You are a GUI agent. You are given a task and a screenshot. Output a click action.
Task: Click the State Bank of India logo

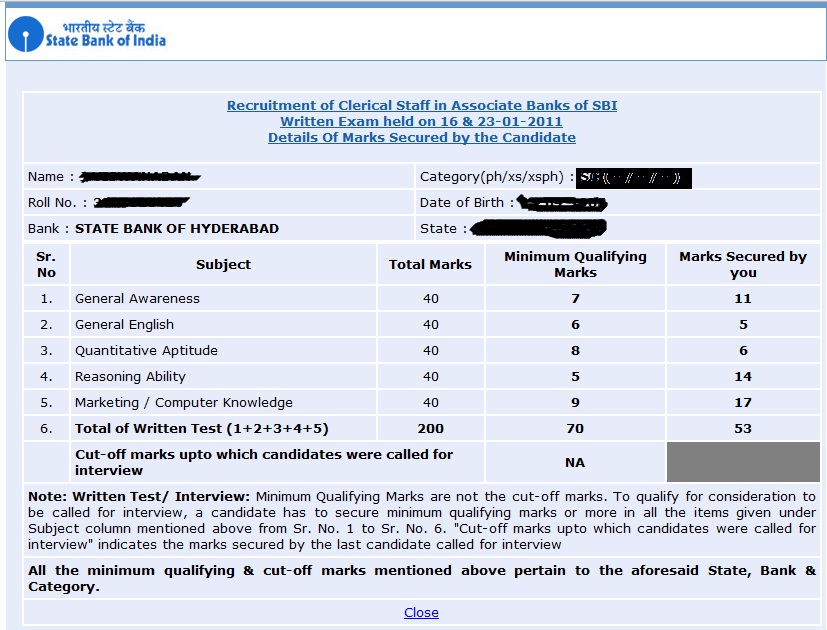pyautogui.click(x=87, y=34)
